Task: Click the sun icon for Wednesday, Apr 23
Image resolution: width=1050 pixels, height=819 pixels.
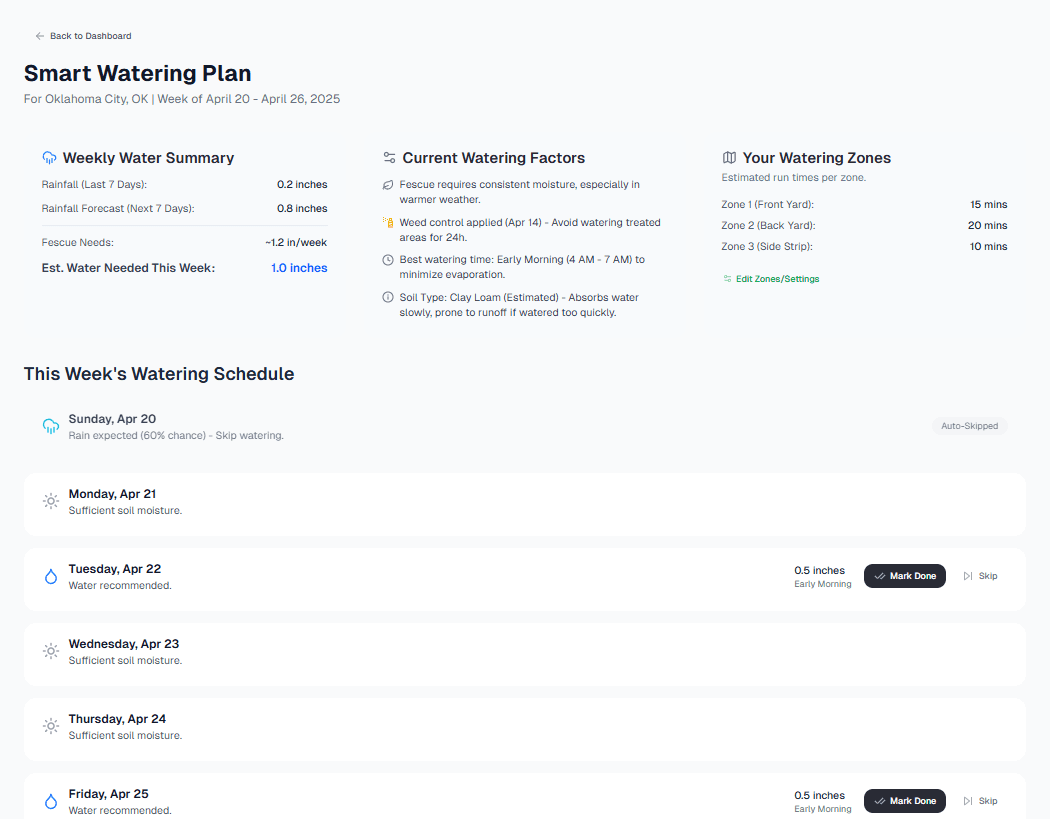Action: (x=51, y=652)
